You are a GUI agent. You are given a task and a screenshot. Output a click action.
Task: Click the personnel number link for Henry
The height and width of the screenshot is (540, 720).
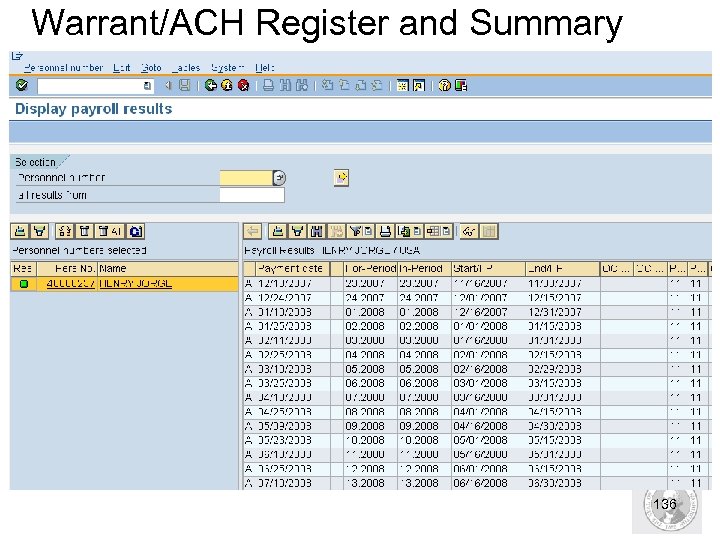click(x=71, y=284)
